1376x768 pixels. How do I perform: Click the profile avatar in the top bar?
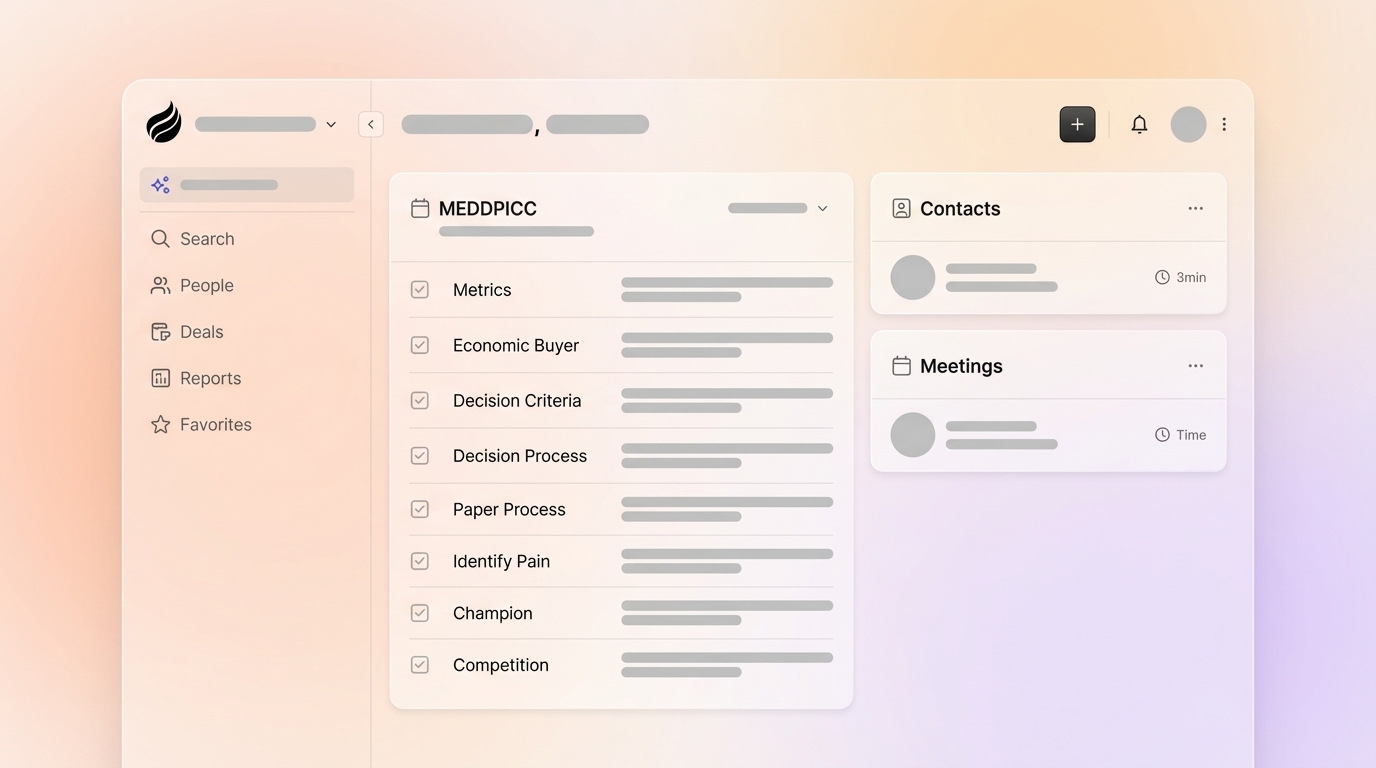click(1188, 124)
